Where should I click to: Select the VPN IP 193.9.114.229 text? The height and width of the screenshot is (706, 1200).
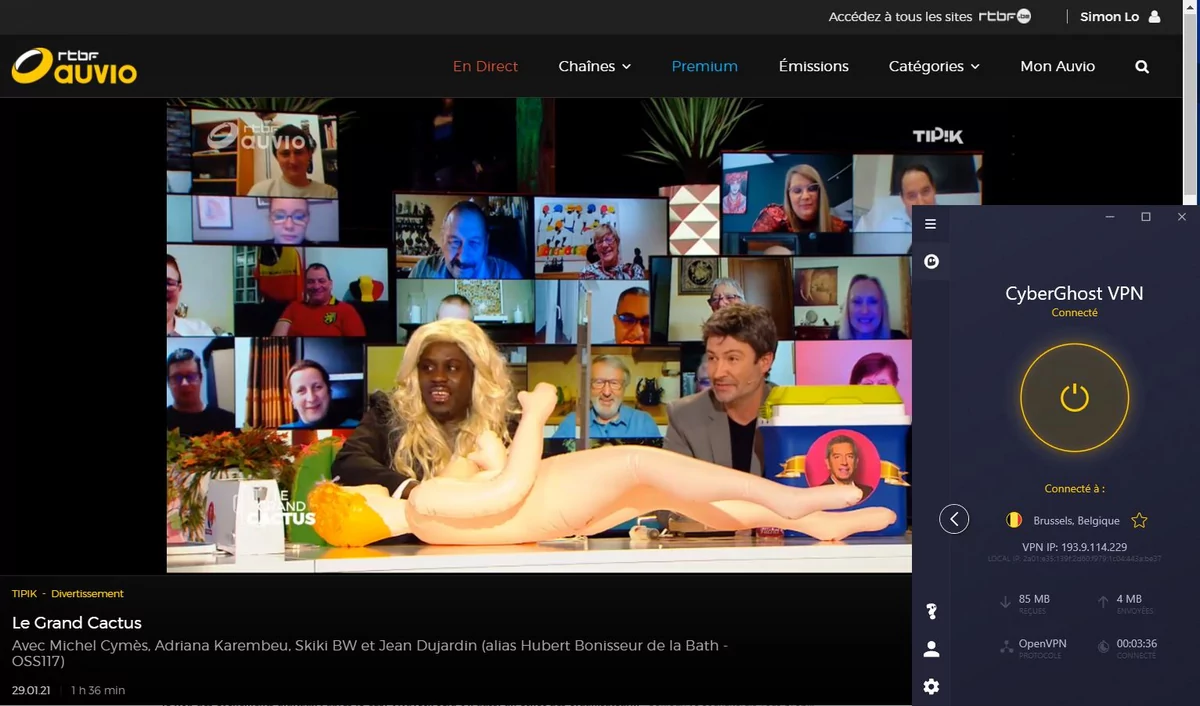tap(1074, 547)
